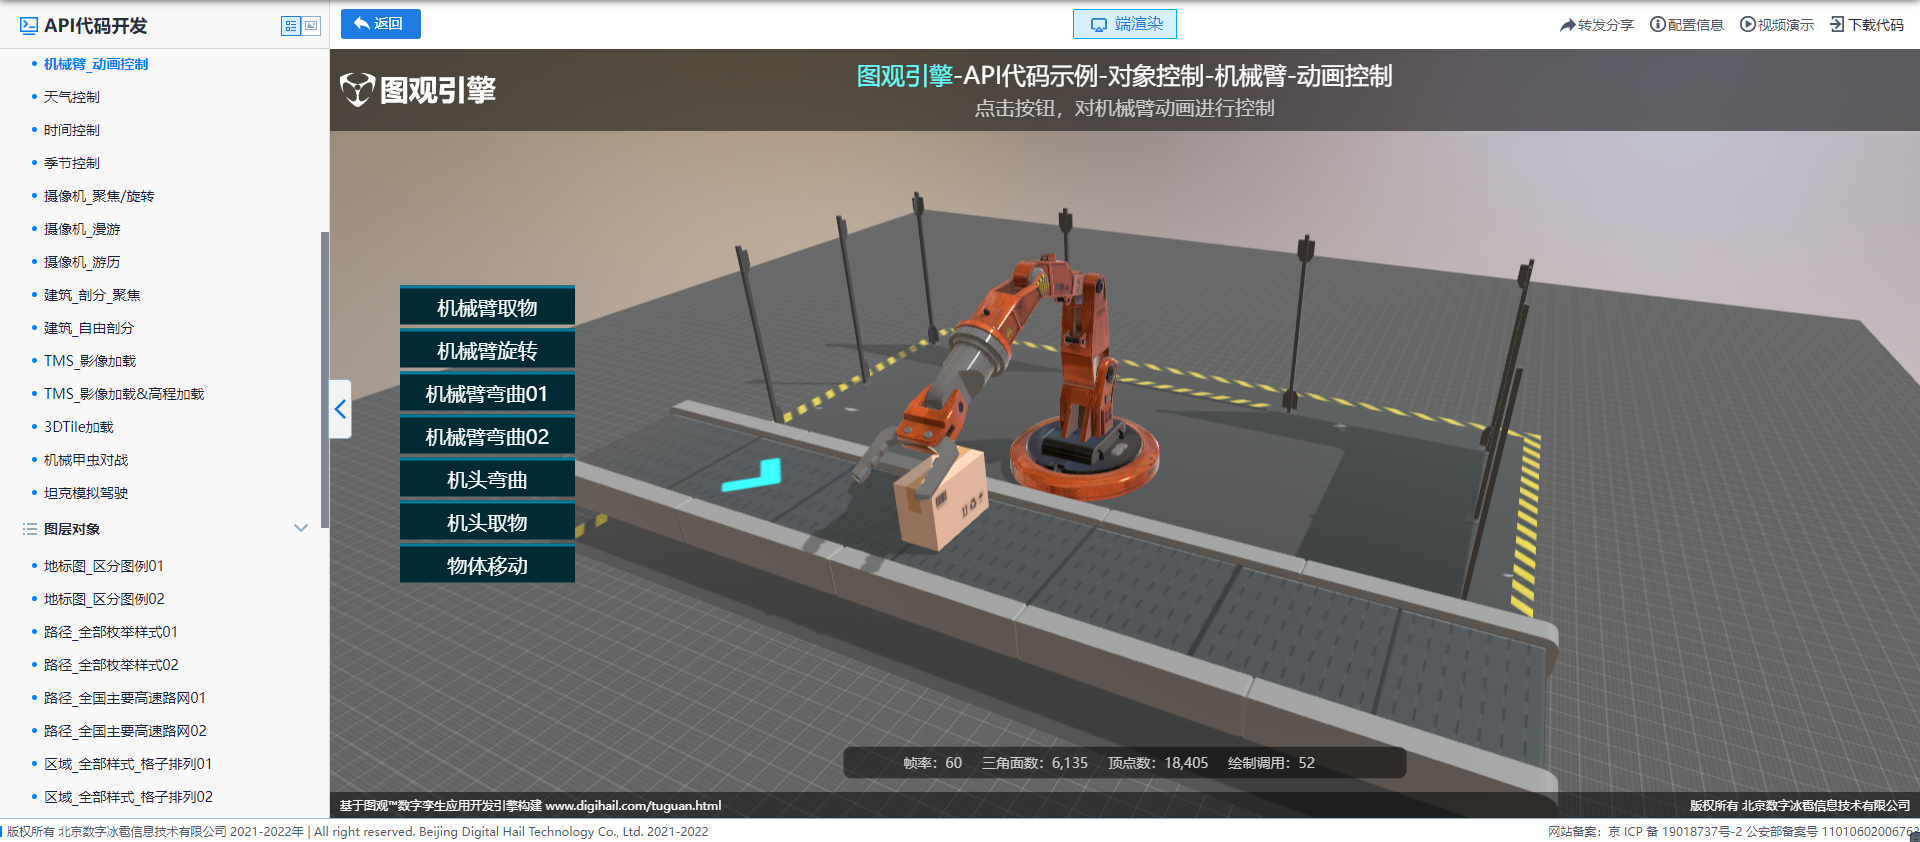Click the 机械臂取物 button

coord(487,307)
